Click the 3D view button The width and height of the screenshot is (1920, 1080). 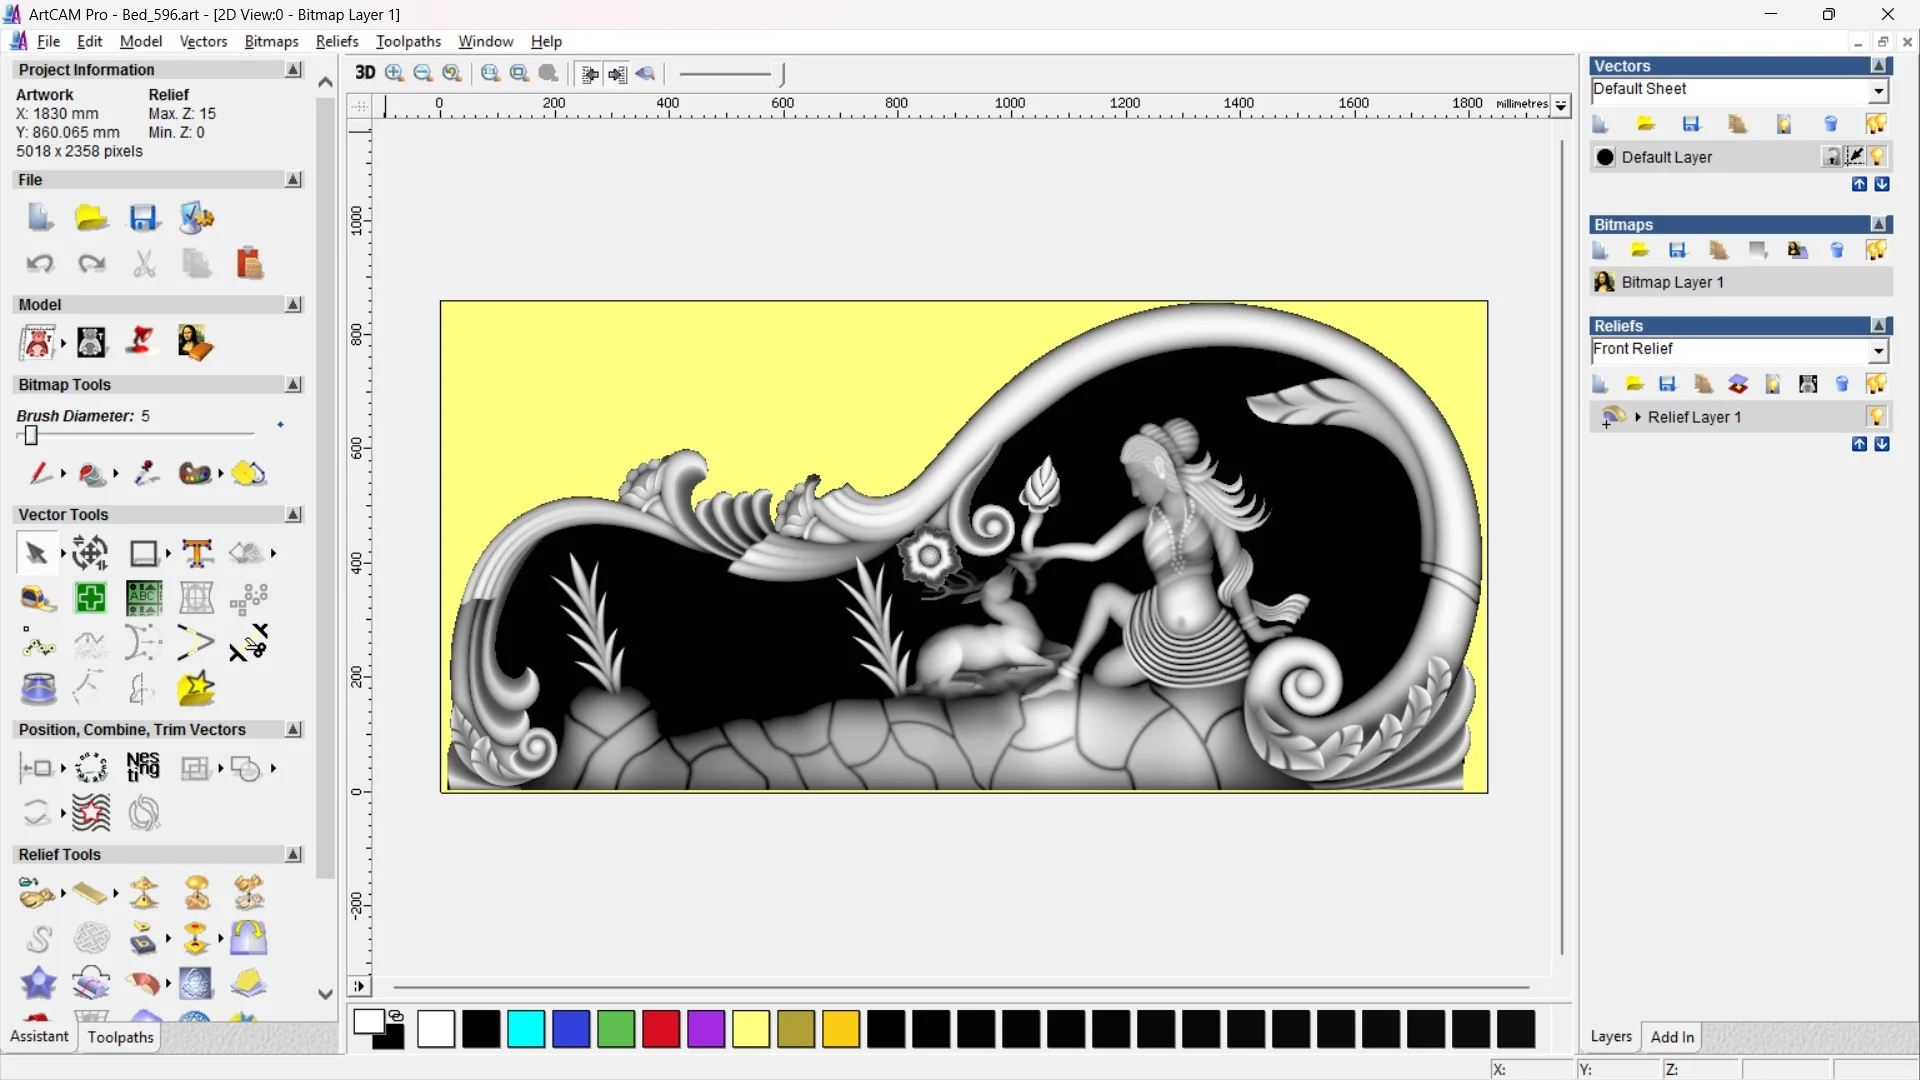tap(365, 73)
